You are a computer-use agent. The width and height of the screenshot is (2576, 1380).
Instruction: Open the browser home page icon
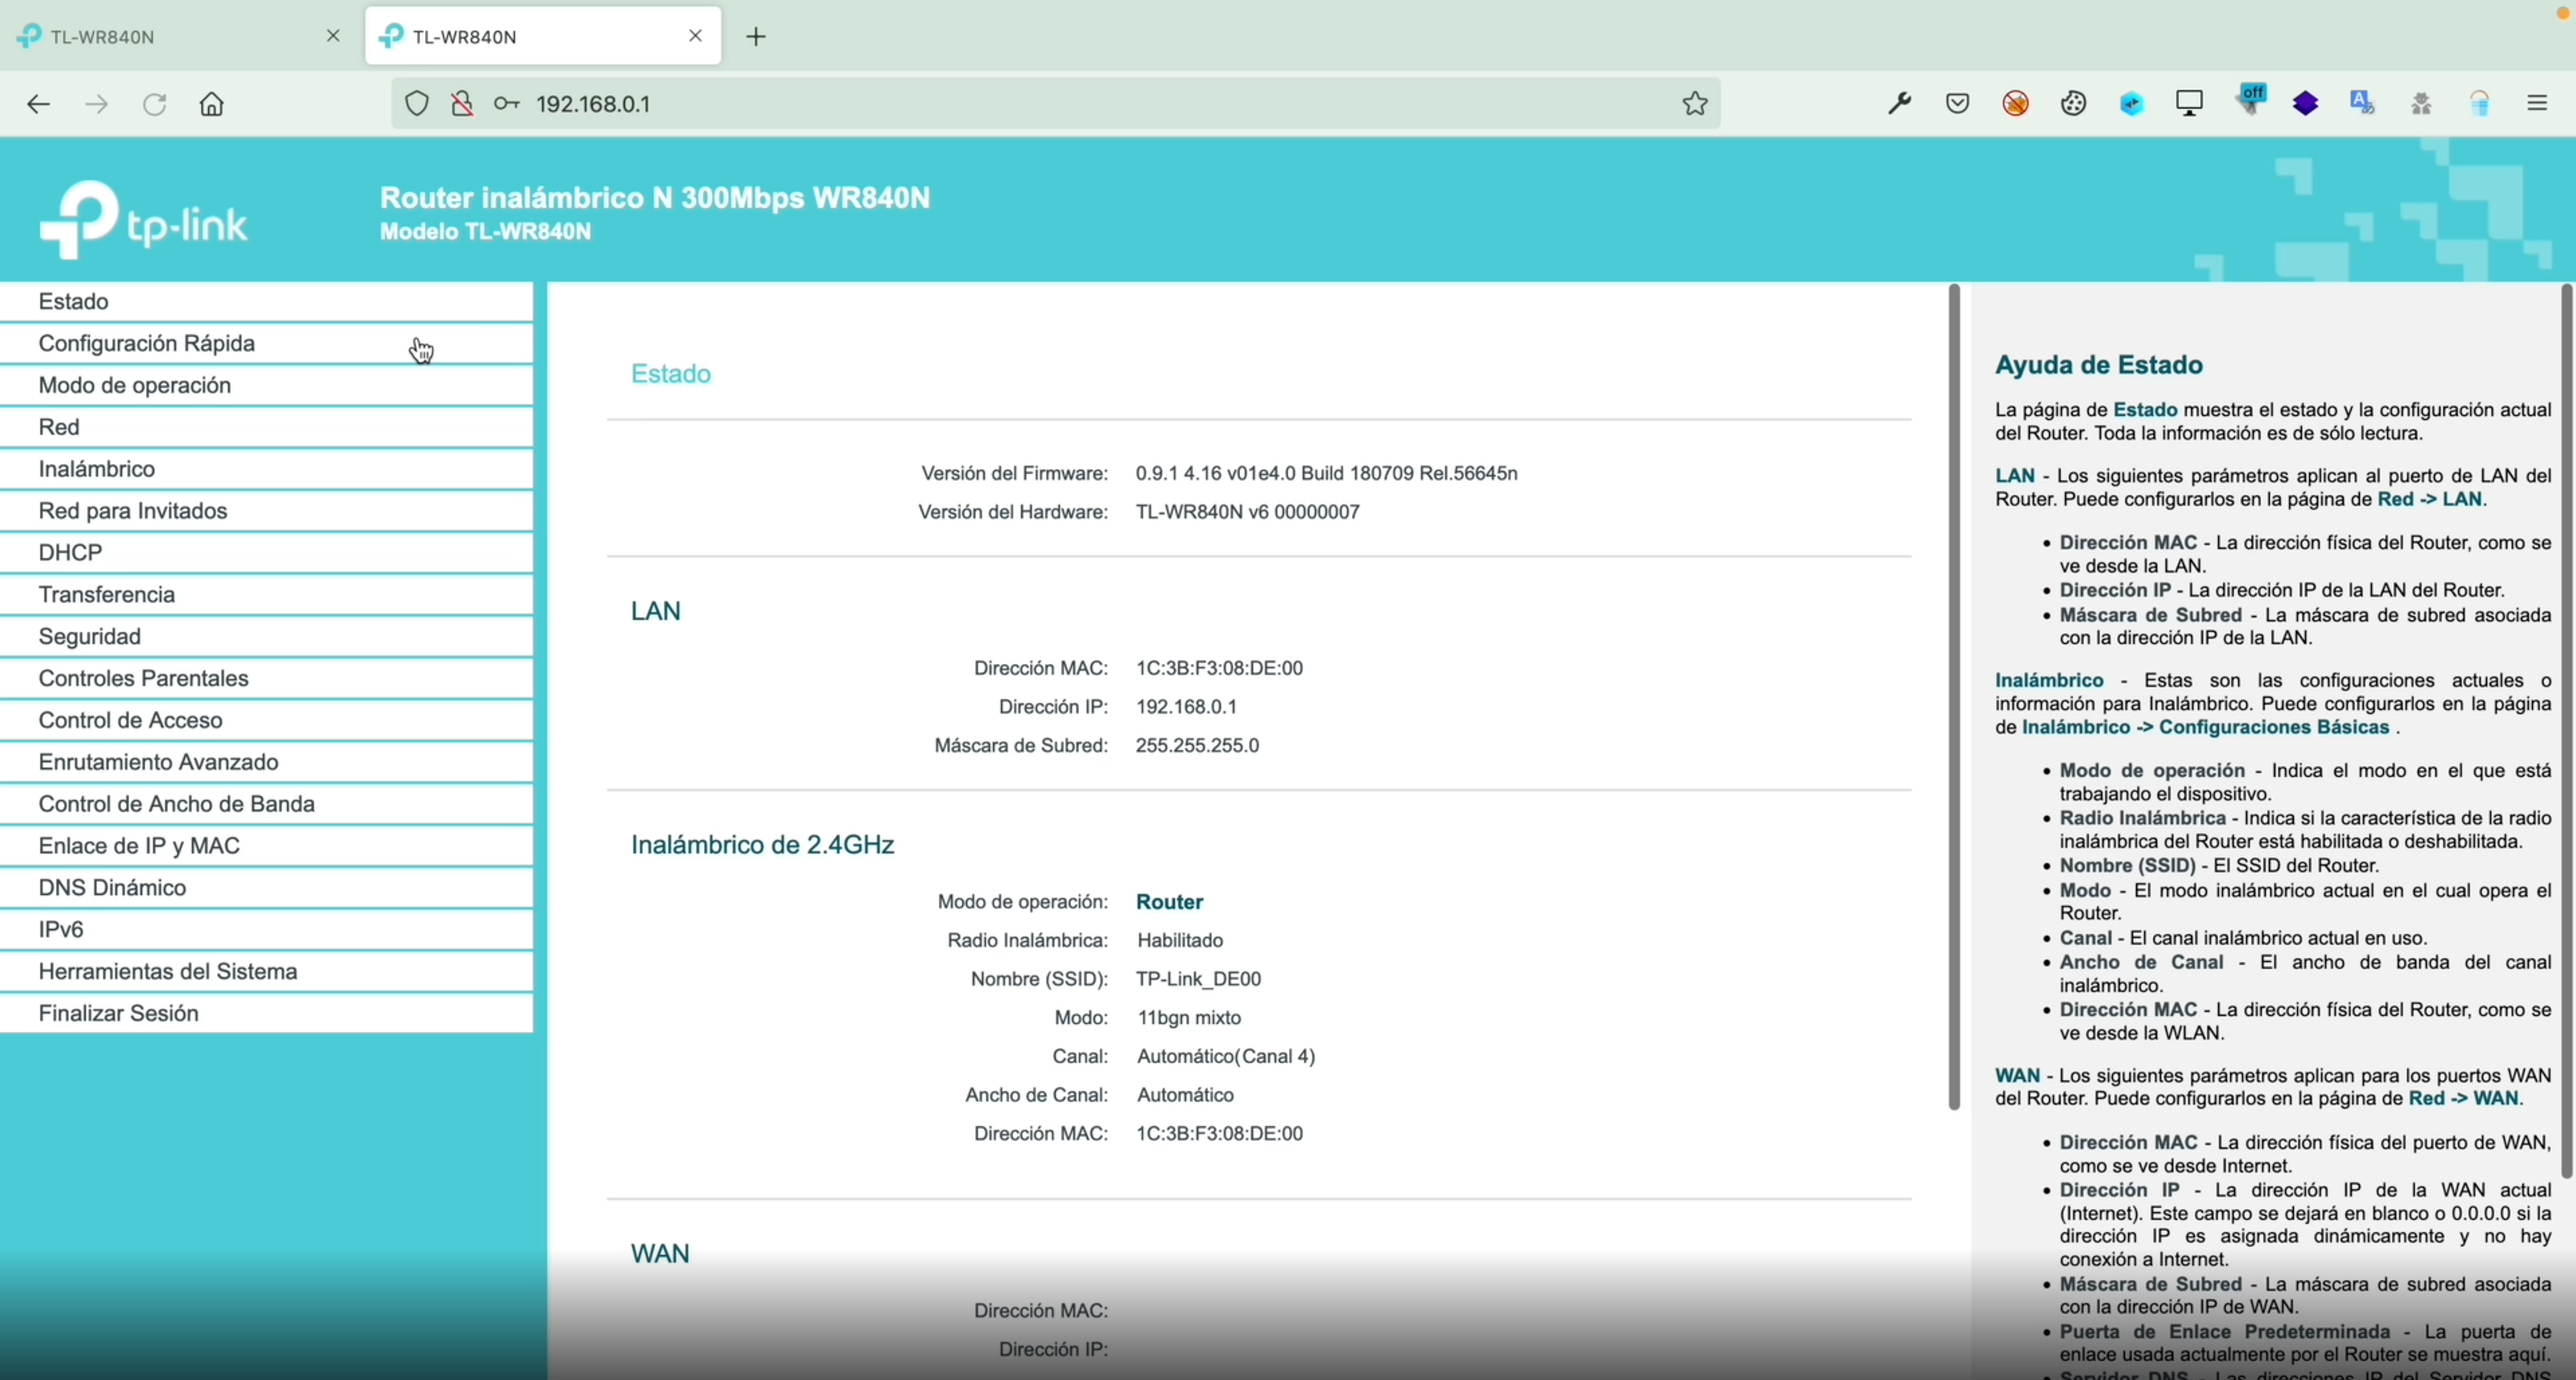(x=212, y=104)
